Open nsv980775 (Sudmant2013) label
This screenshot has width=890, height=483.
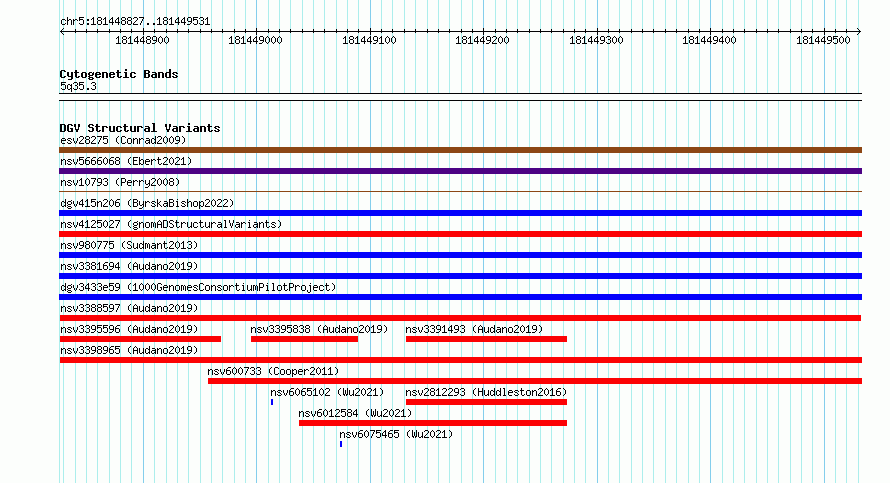(129, 245)
